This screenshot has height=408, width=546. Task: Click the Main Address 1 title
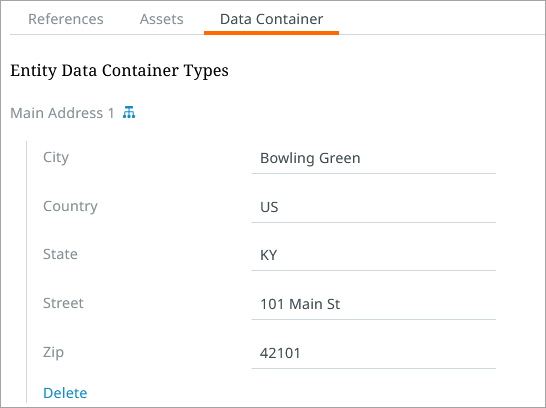[62, 113]
